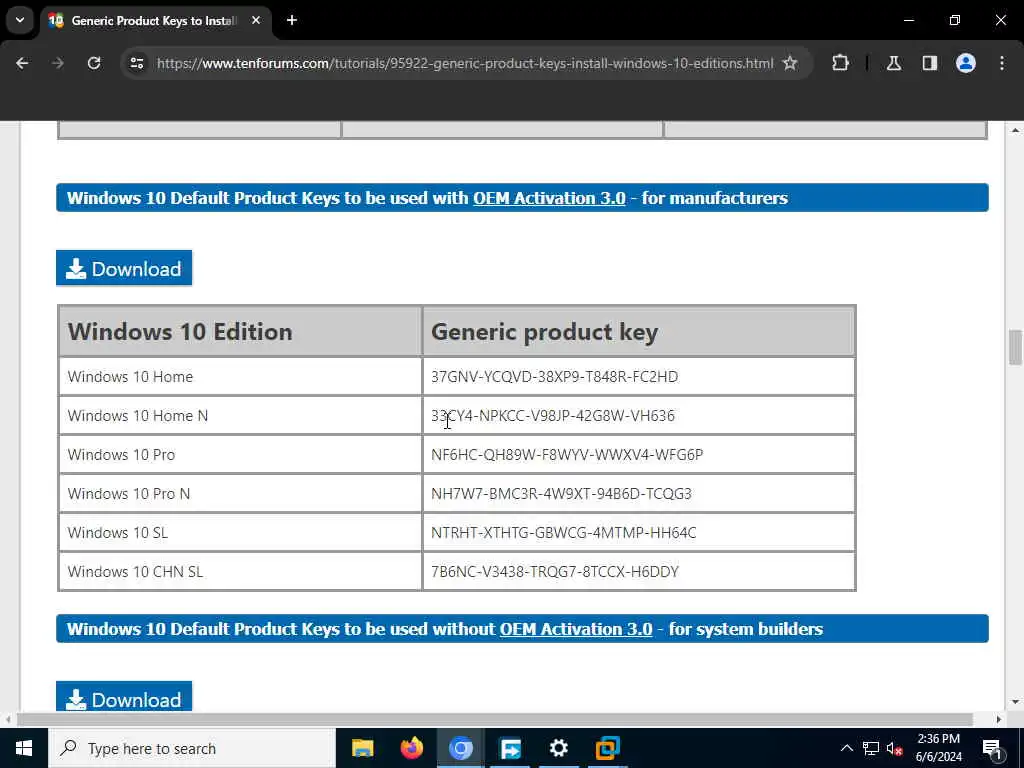Screen dimensions: 1024x768
Task: Bookmark this page with the star icon
Action: [790, 63]
